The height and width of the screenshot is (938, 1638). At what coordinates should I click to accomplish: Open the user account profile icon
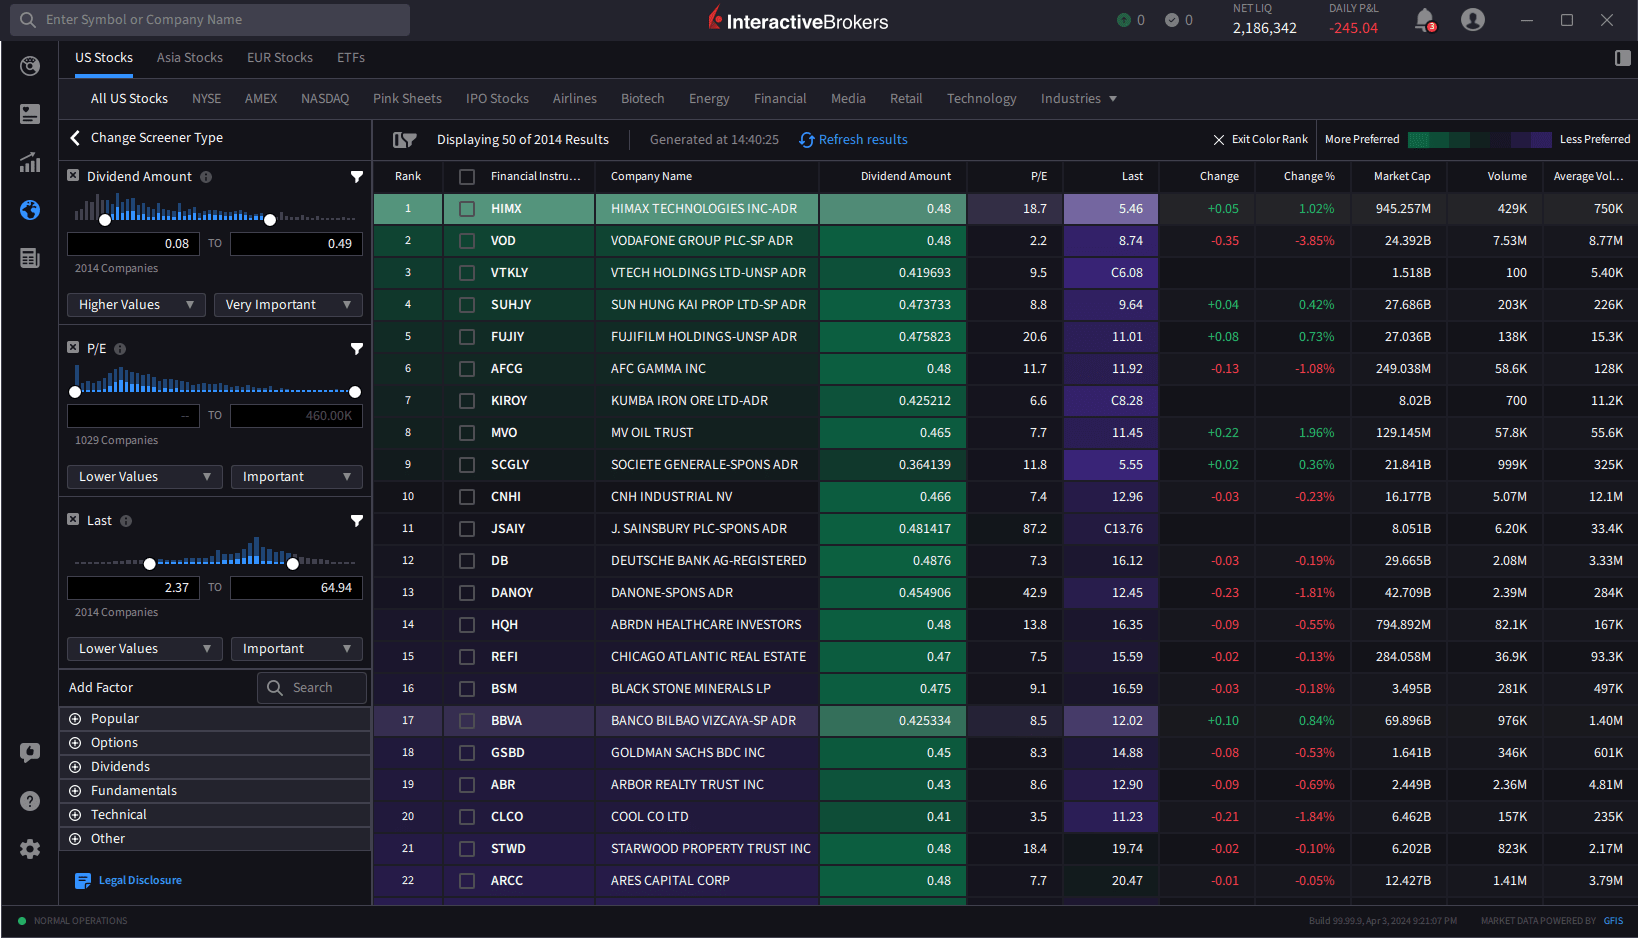[1472, 20]
